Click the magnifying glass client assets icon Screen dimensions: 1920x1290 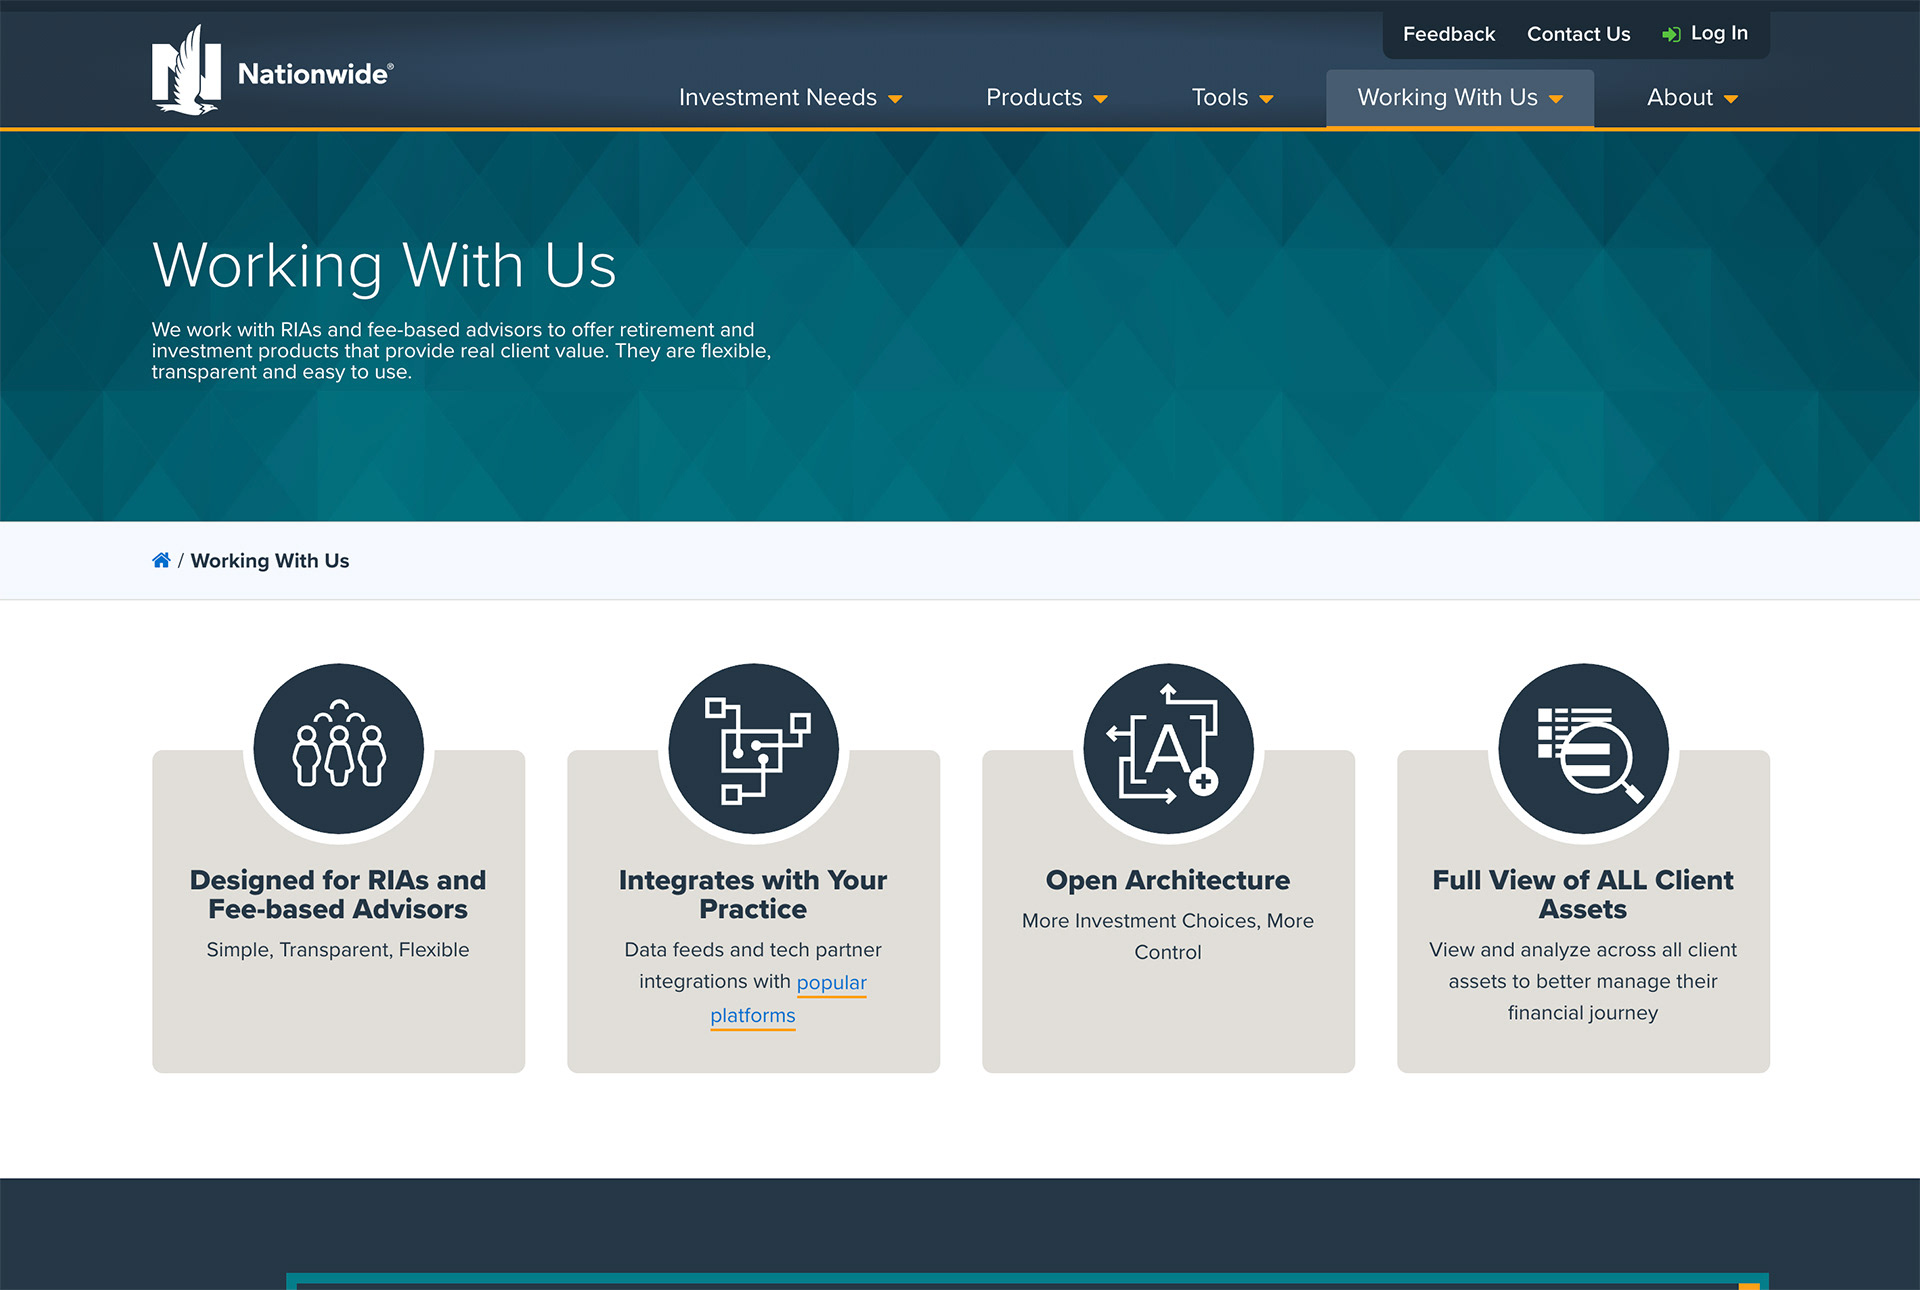click(1583, 749)
